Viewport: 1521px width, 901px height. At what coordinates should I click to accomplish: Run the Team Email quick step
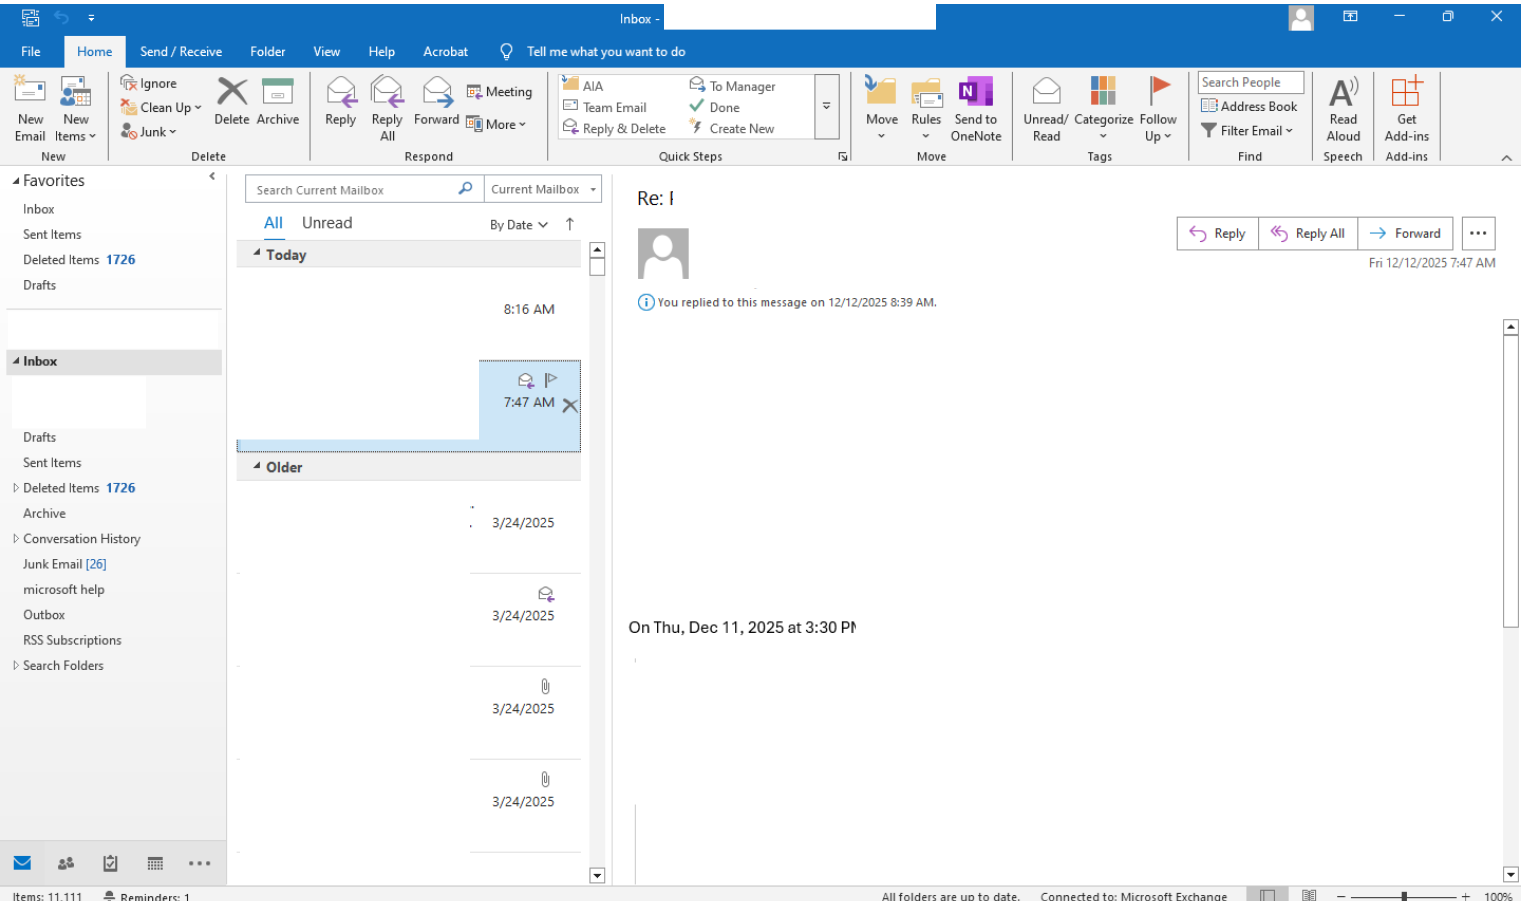(605, 107)
